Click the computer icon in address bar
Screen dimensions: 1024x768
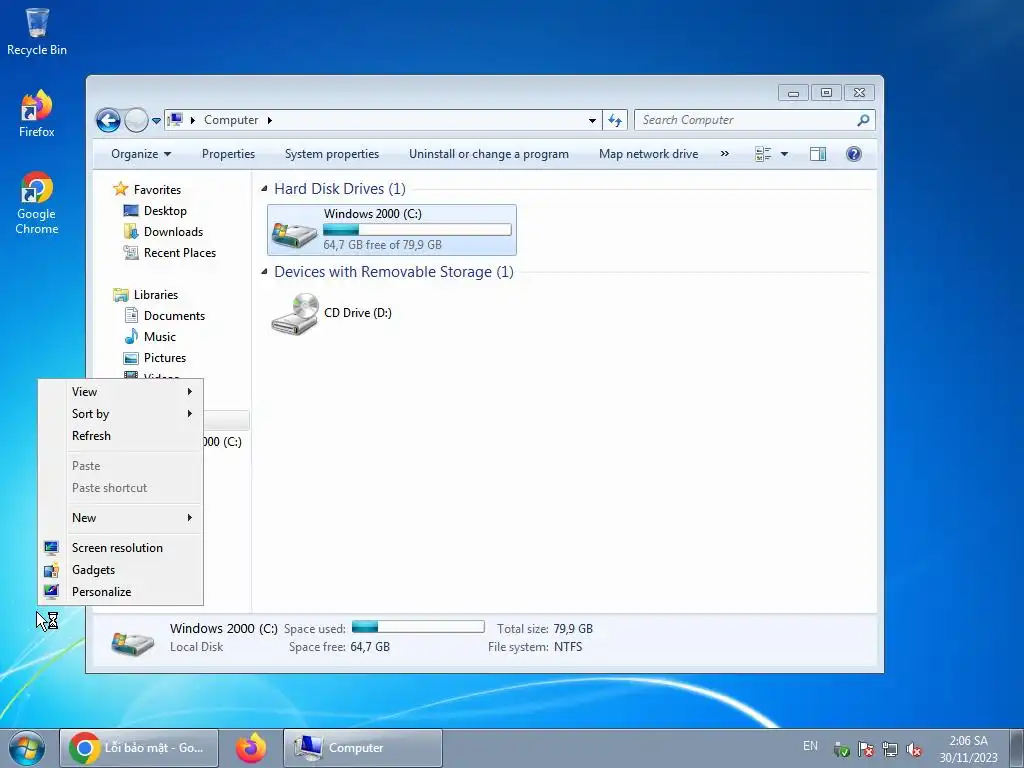(x=175, y=120)
